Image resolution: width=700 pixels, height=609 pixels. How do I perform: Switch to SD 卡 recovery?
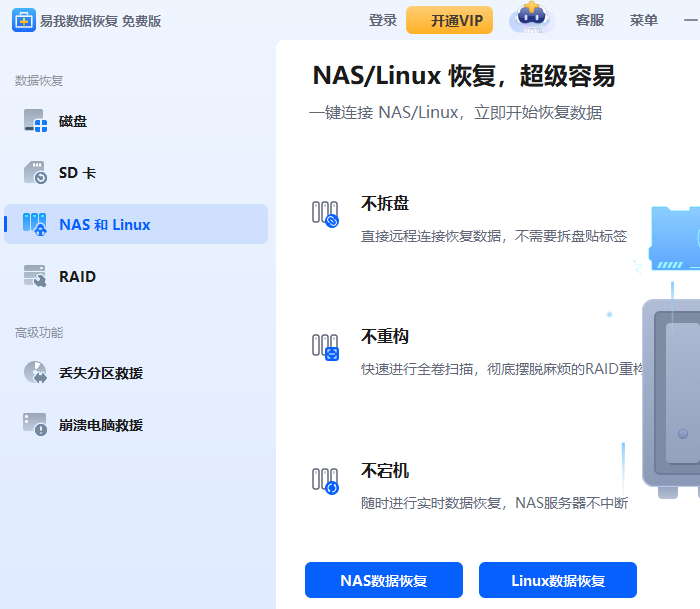[x=136, y=172]
